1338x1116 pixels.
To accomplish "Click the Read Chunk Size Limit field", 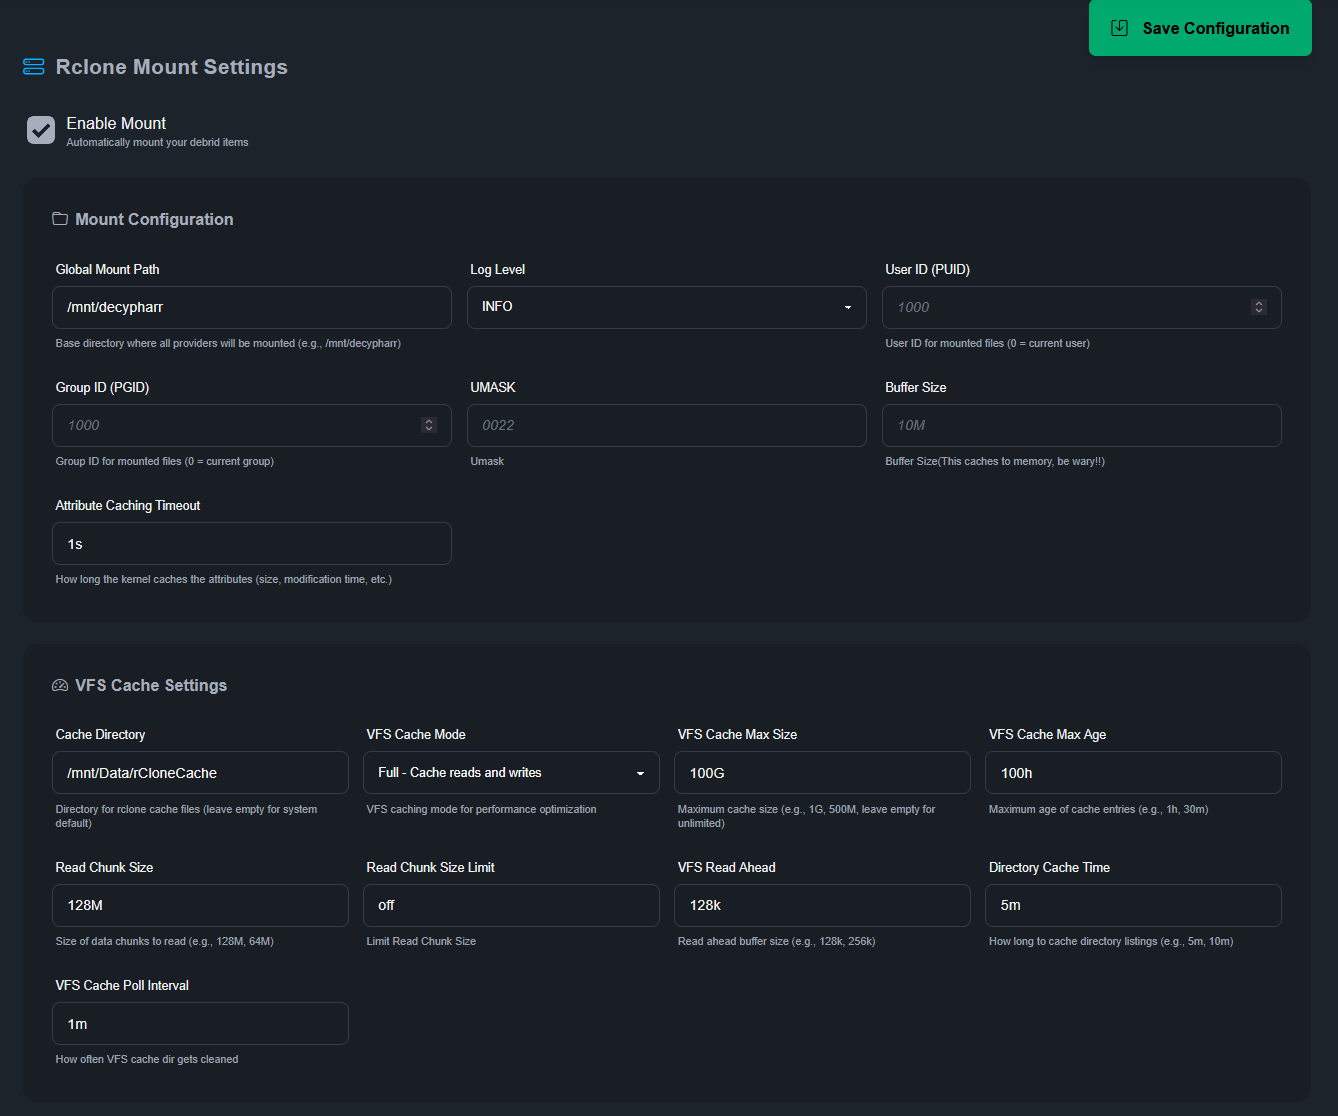I will click(x=511, y=905).
